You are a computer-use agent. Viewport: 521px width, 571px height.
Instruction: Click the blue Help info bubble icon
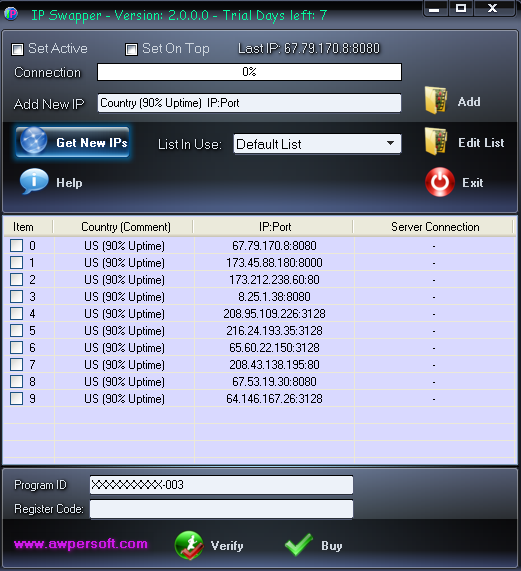point(34,181)
